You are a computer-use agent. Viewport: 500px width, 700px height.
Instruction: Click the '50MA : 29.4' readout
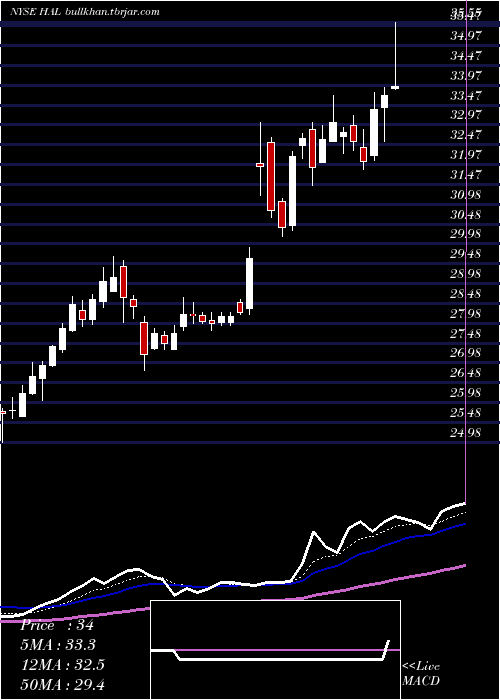tap(62, 684)
